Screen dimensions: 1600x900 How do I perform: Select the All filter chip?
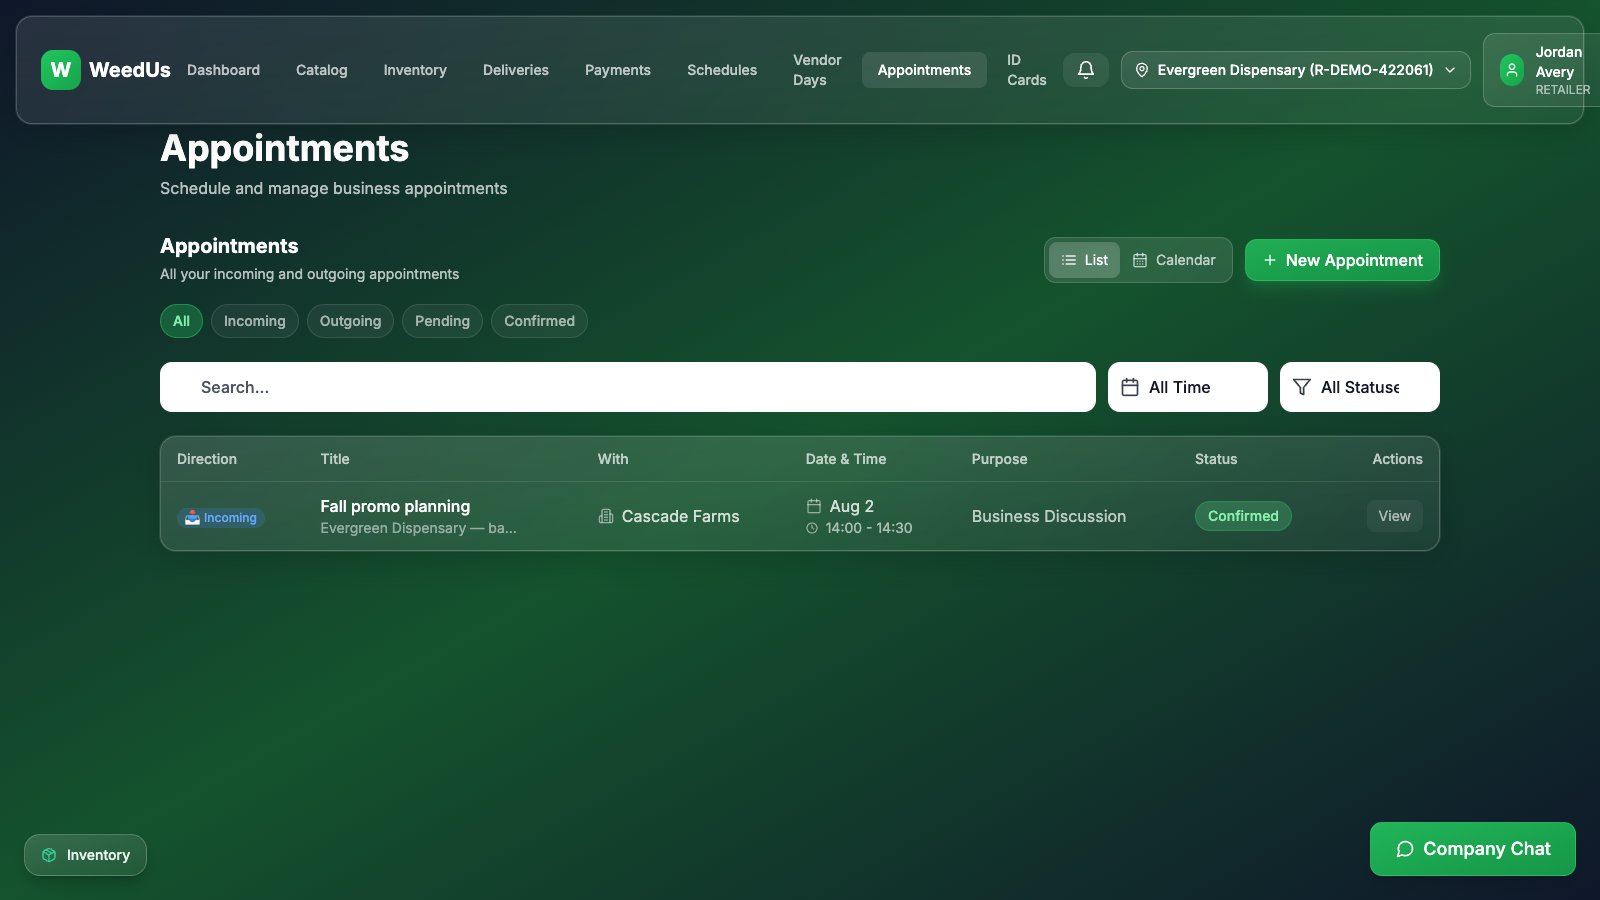coord(181,321)
